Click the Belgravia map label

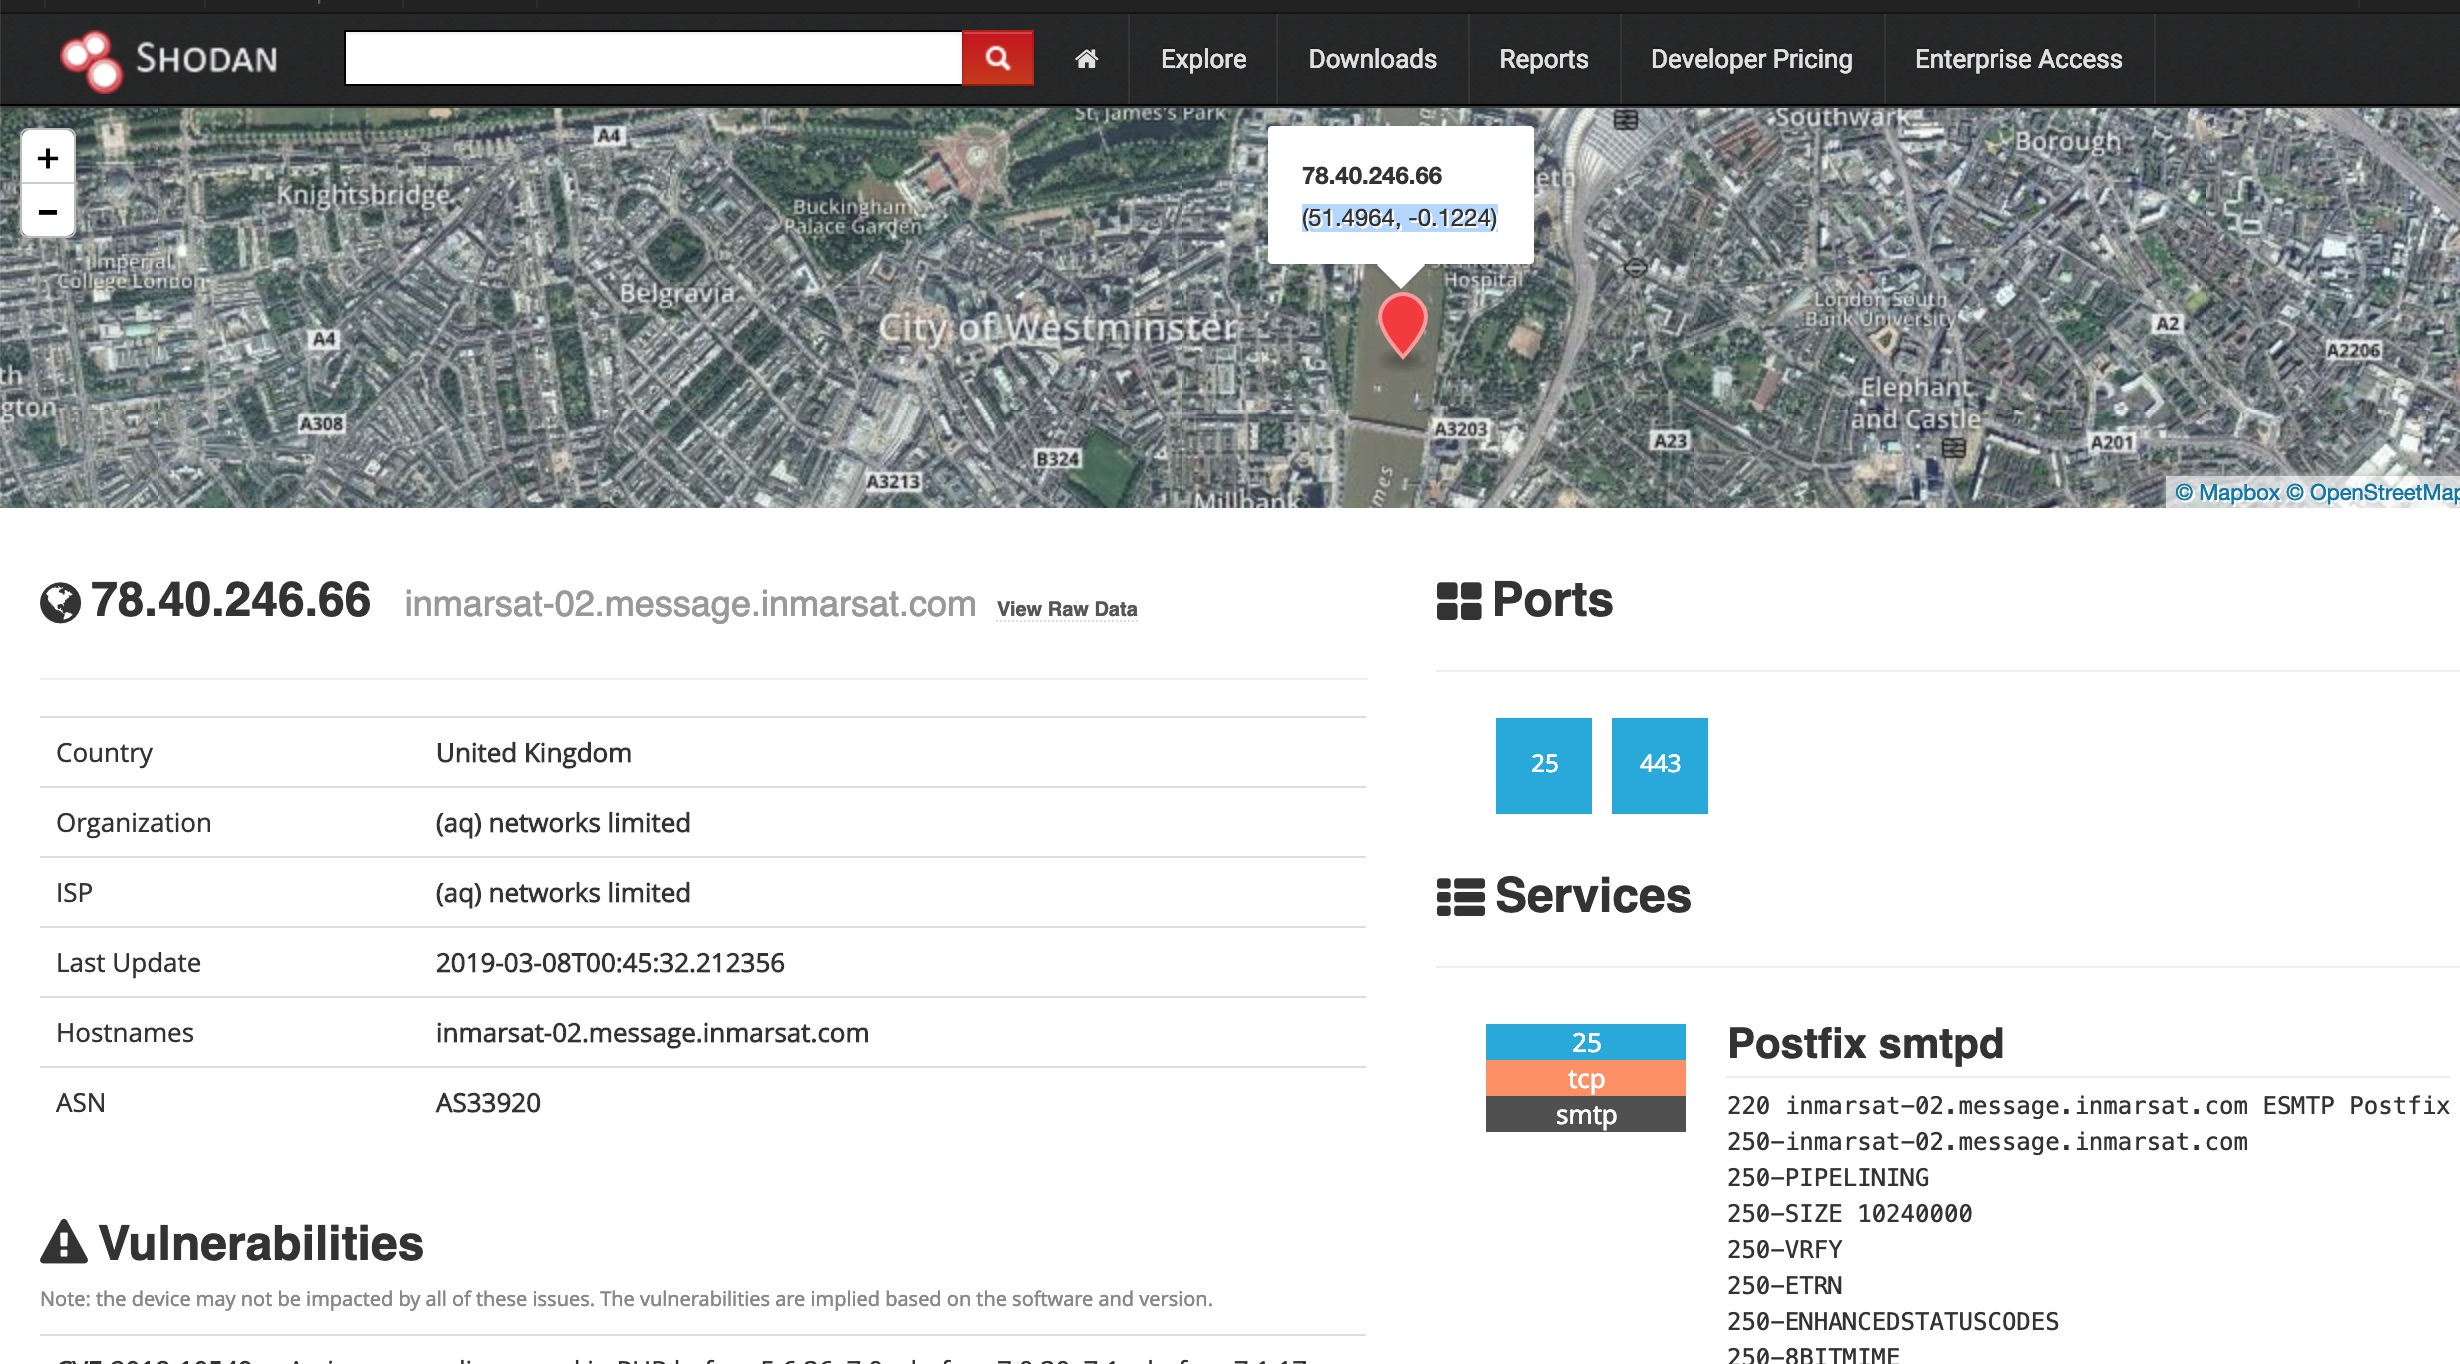click(677, 293)
